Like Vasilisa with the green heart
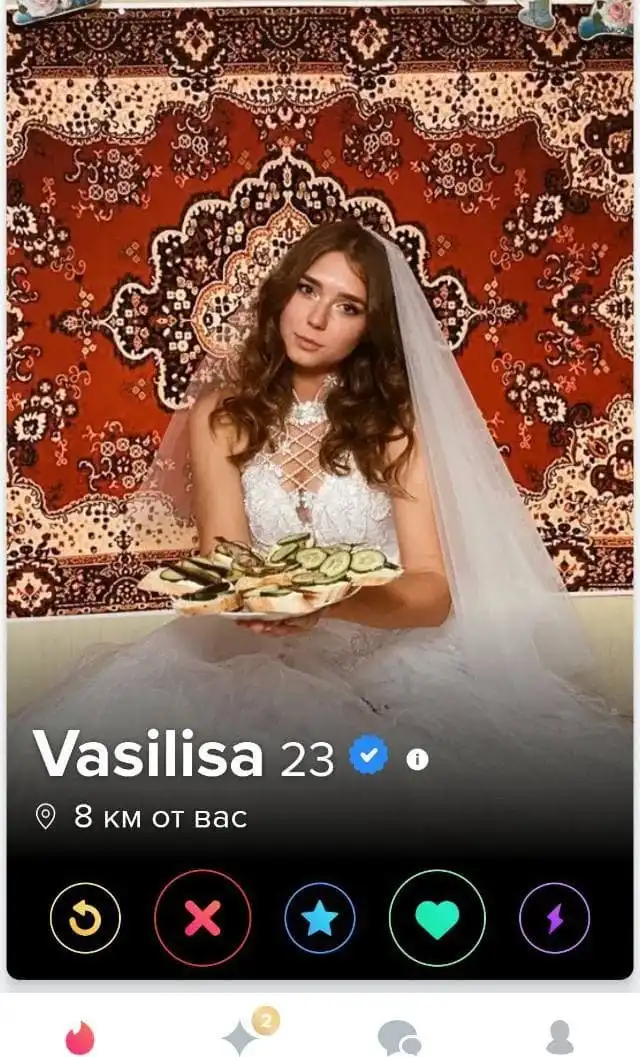The image size is (640, 1057). click(x=437, y=918)
